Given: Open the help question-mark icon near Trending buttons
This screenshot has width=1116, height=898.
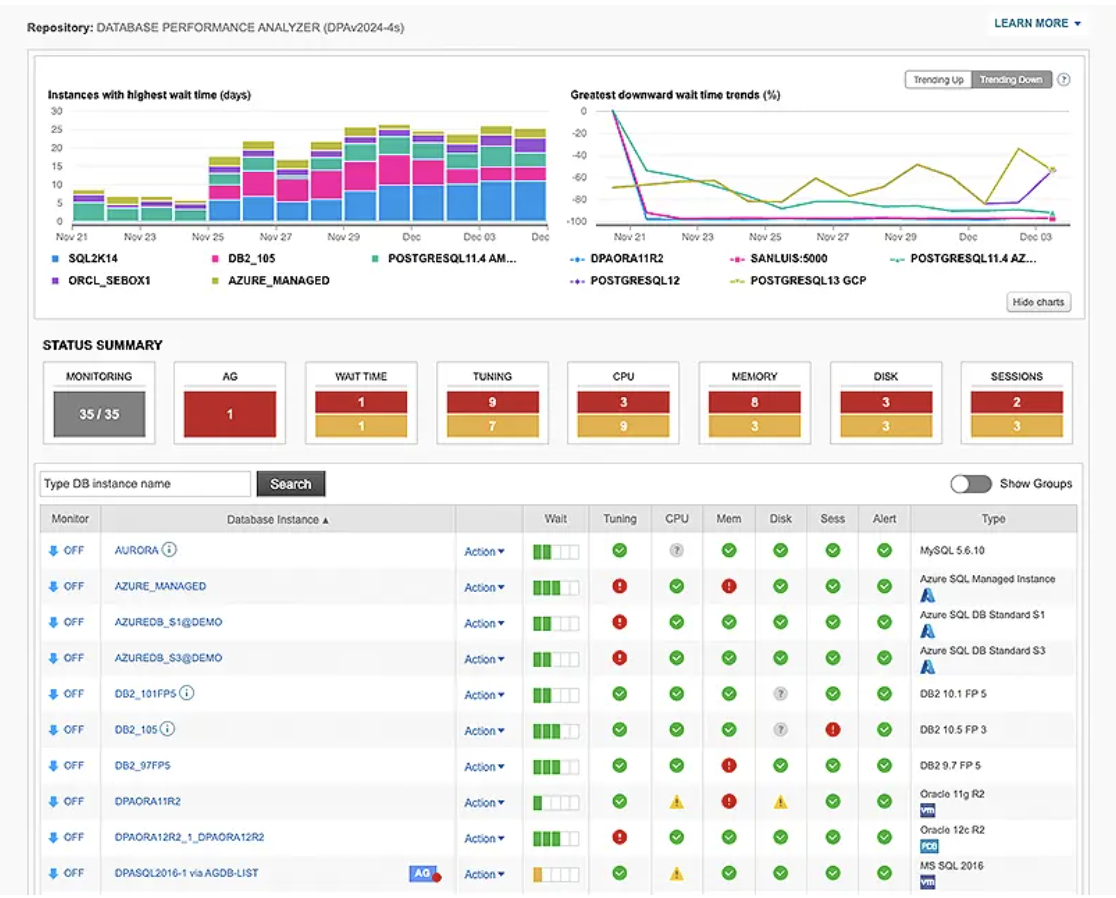Looking at the screenshot, I should [x=1064, y=80].
